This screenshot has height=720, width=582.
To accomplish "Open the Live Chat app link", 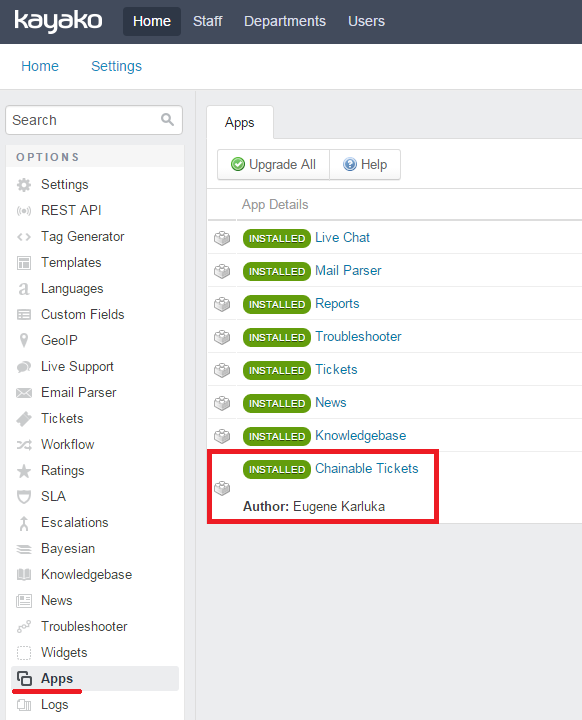I will 342,237.
